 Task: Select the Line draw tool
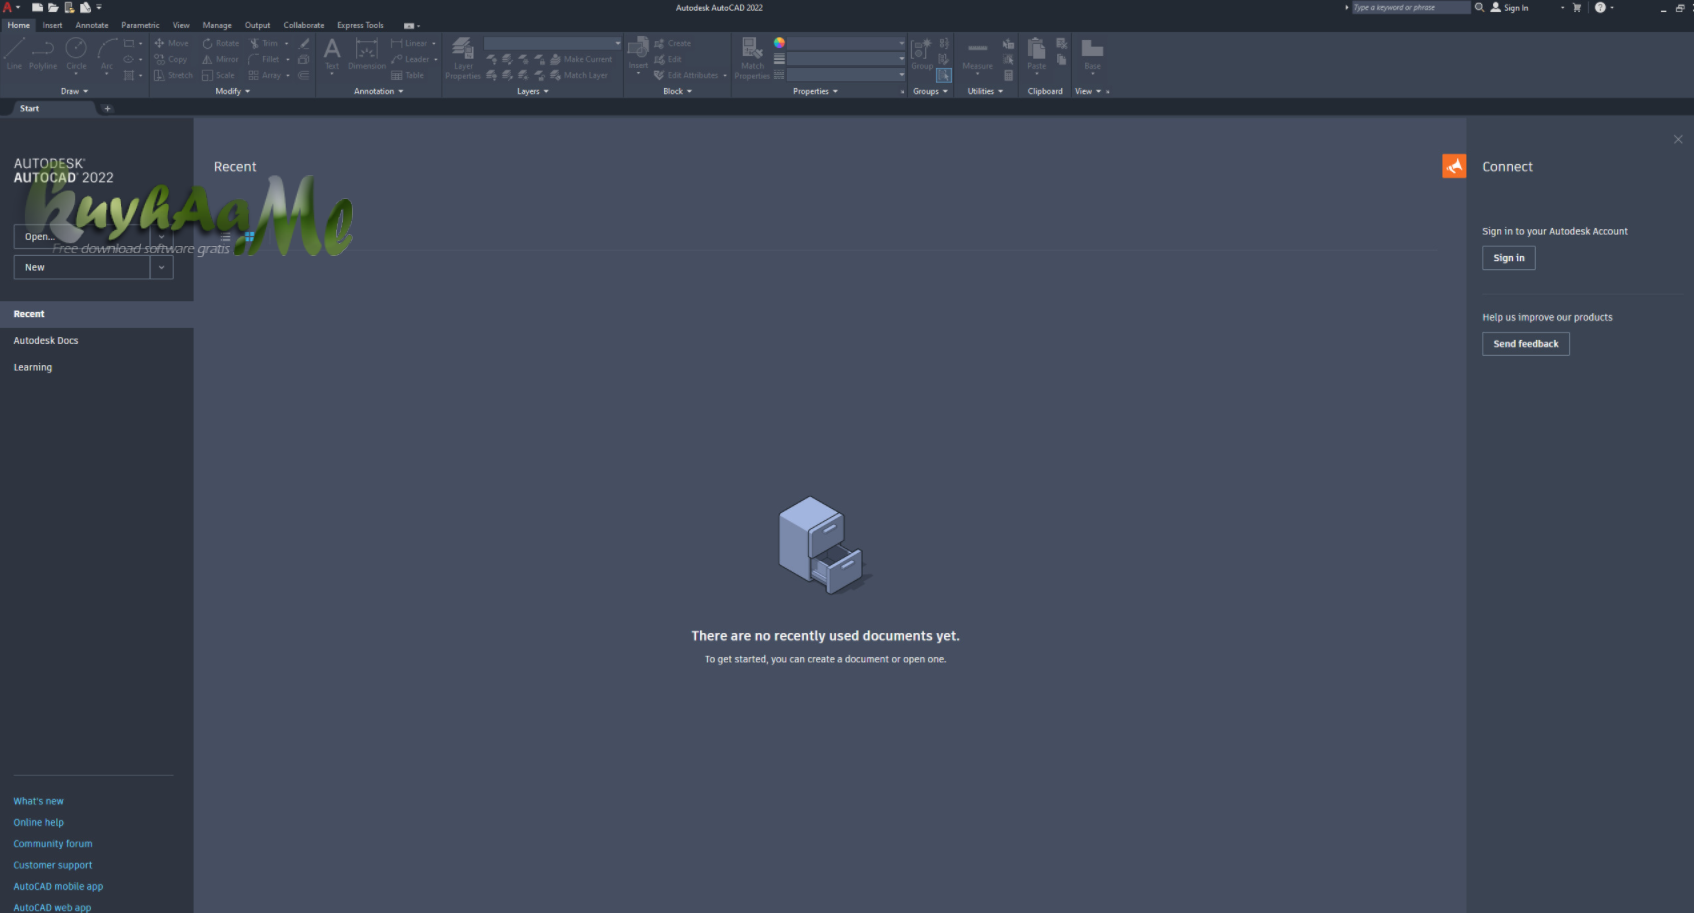[14, 54]
